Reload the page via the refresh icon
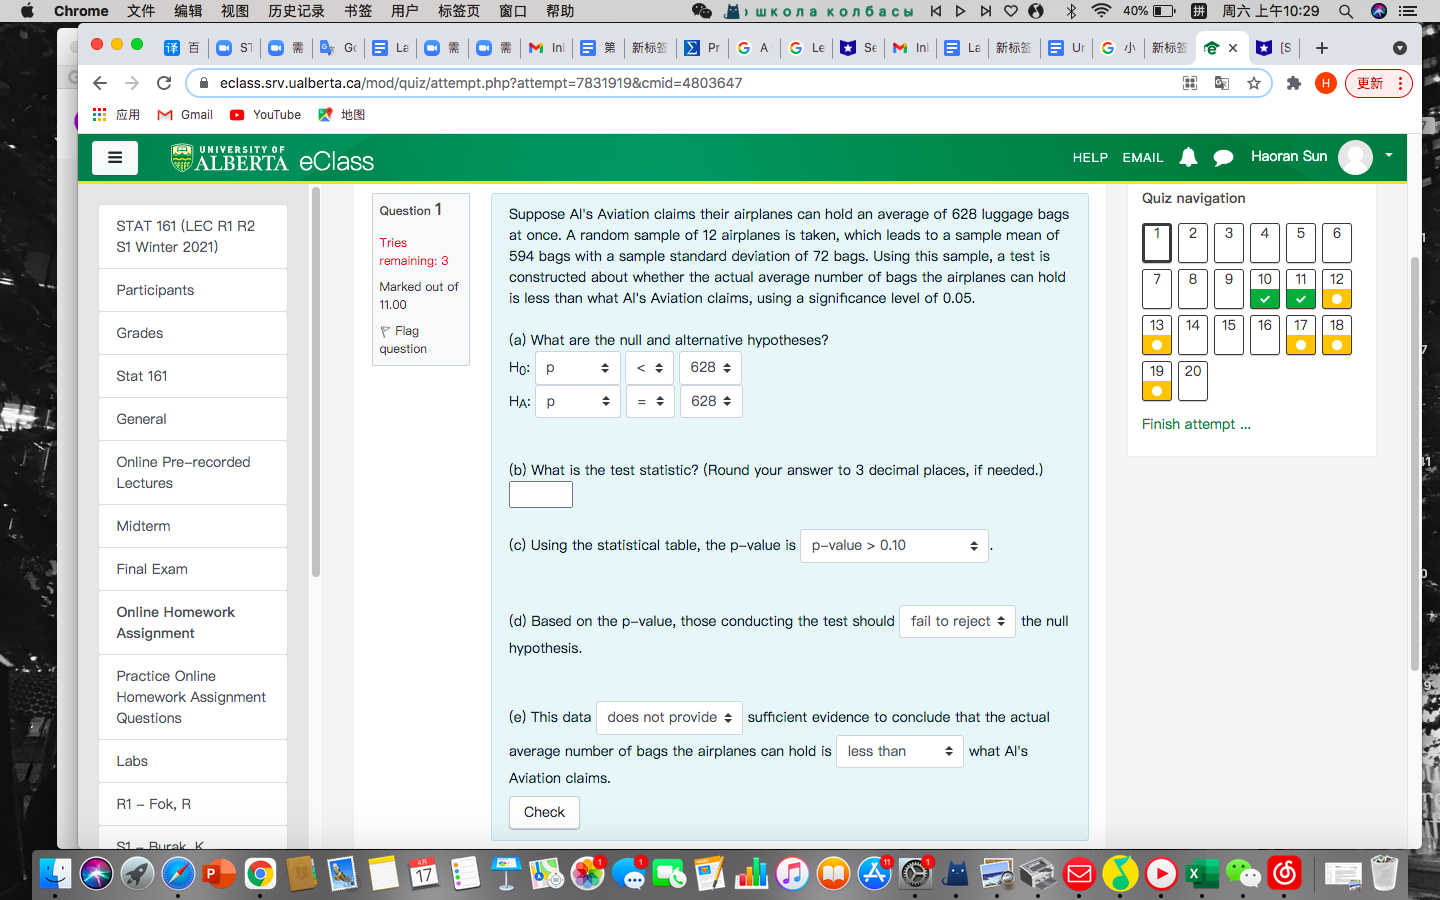 [x=164, y=83]
